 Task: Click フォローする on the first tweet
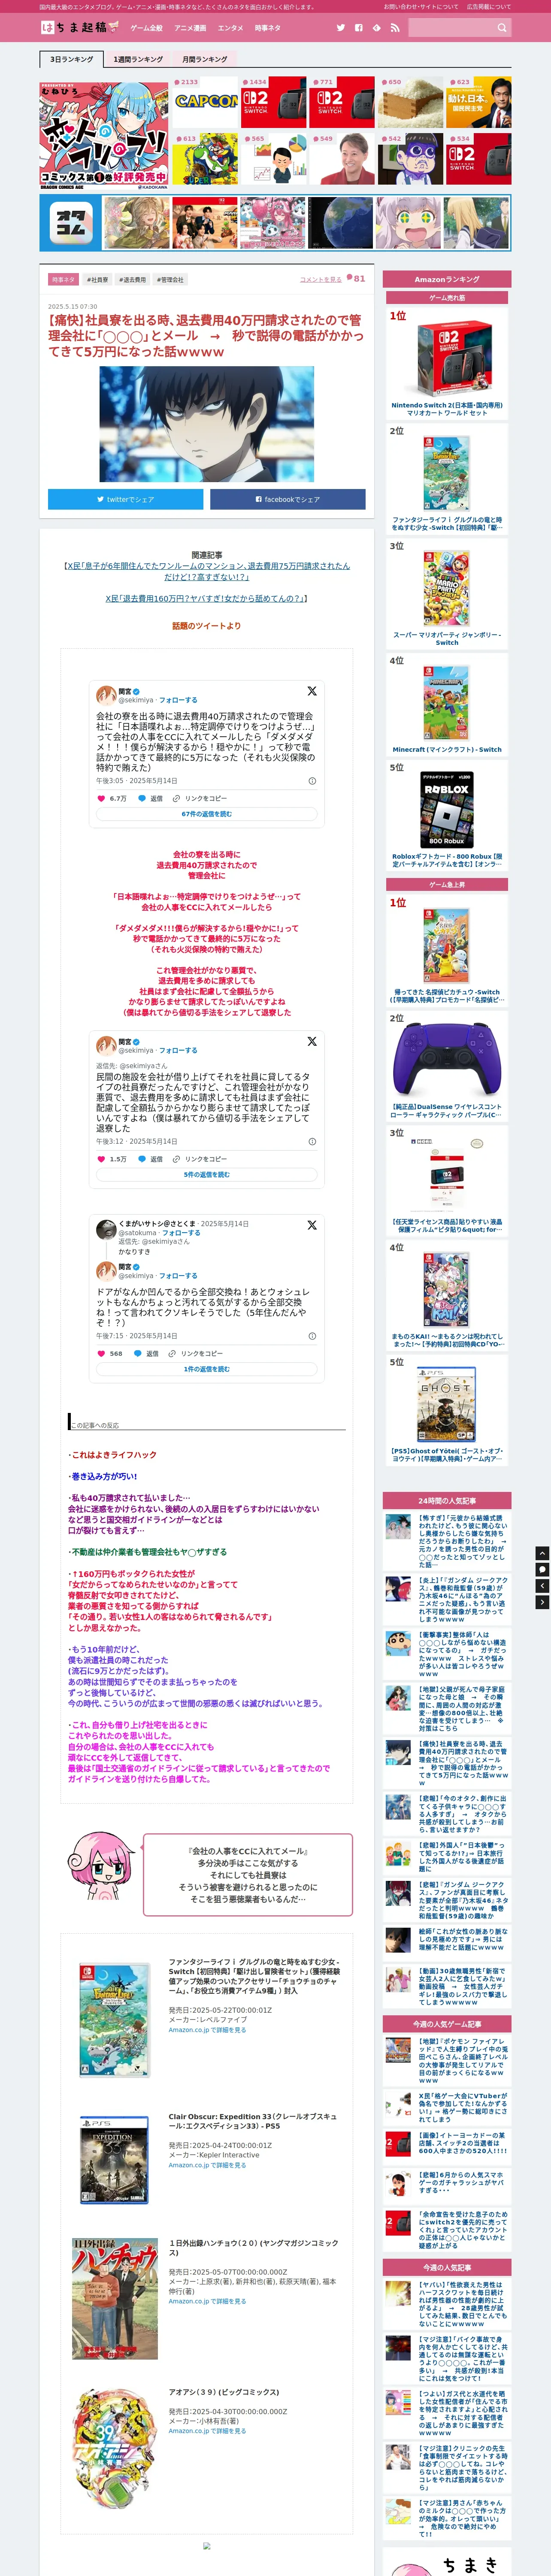[178, 700]
